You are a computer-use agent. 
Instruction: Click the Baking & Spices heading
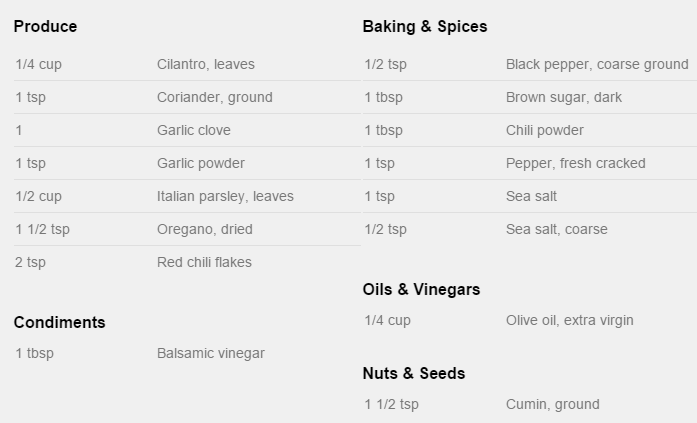click(424, 27)
